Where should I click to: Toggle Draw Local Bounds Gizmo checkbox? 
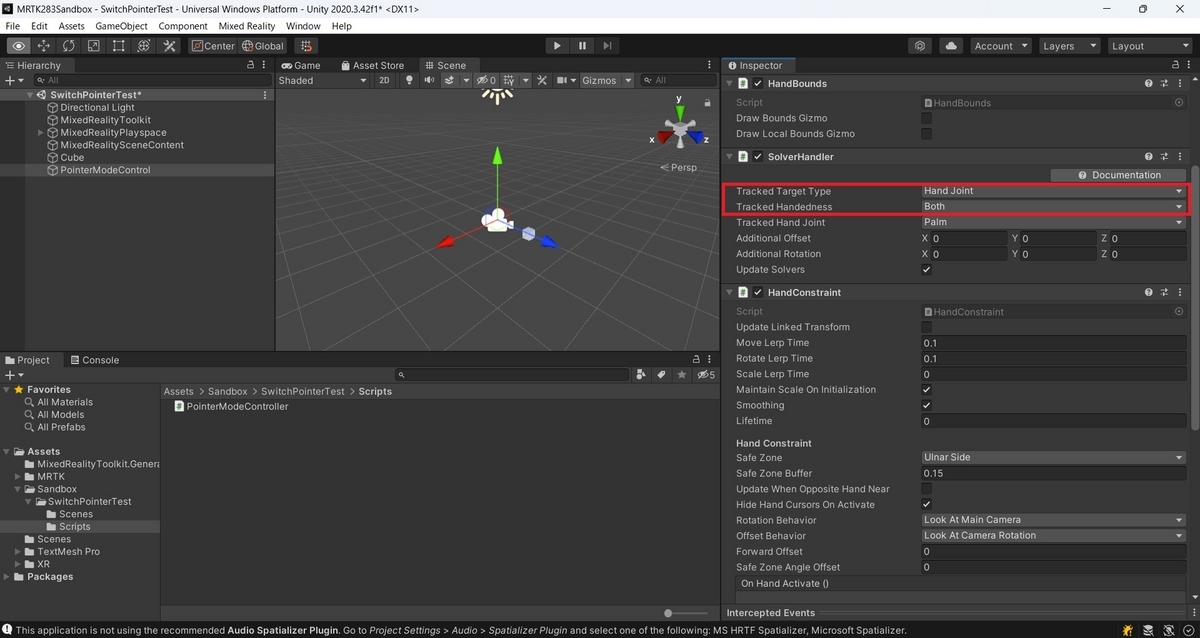926,134
